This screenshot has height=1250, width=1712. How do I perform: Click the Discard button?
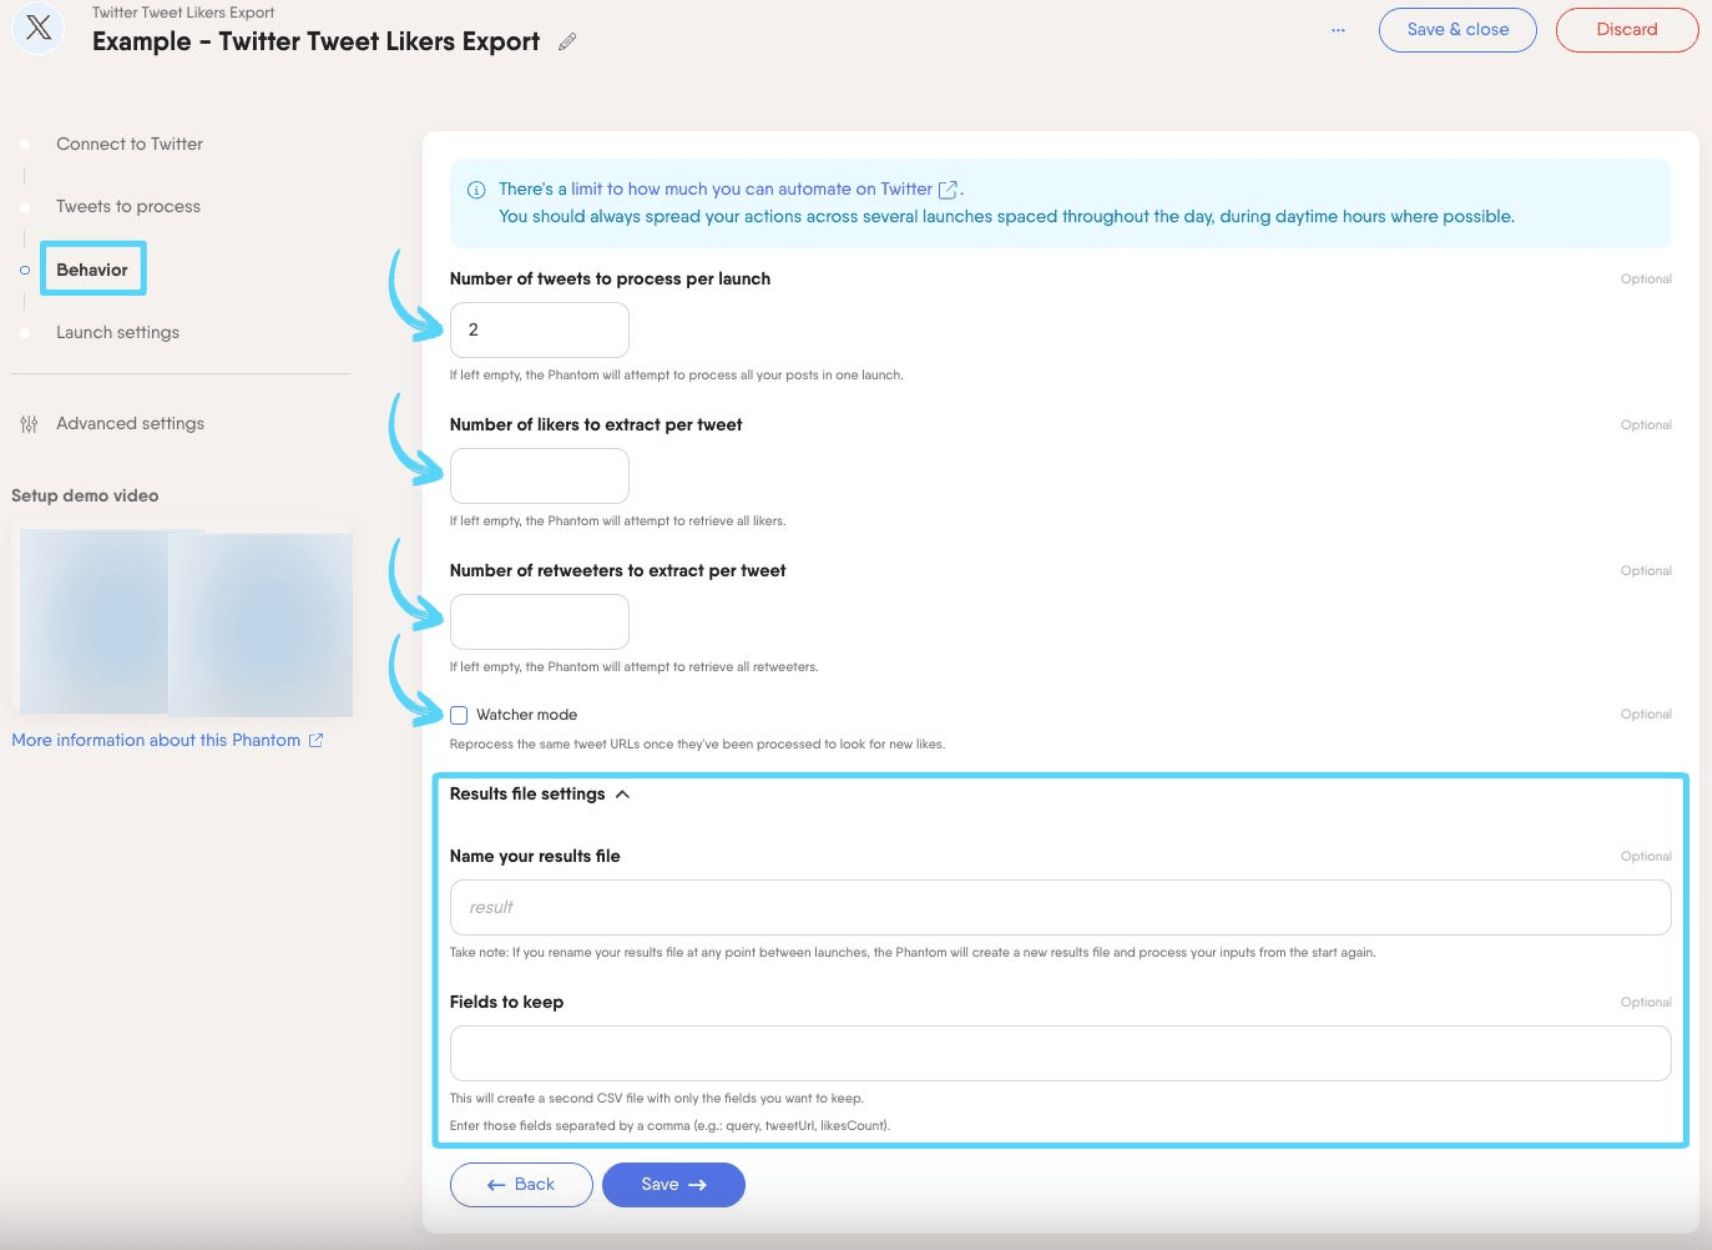1626,30
